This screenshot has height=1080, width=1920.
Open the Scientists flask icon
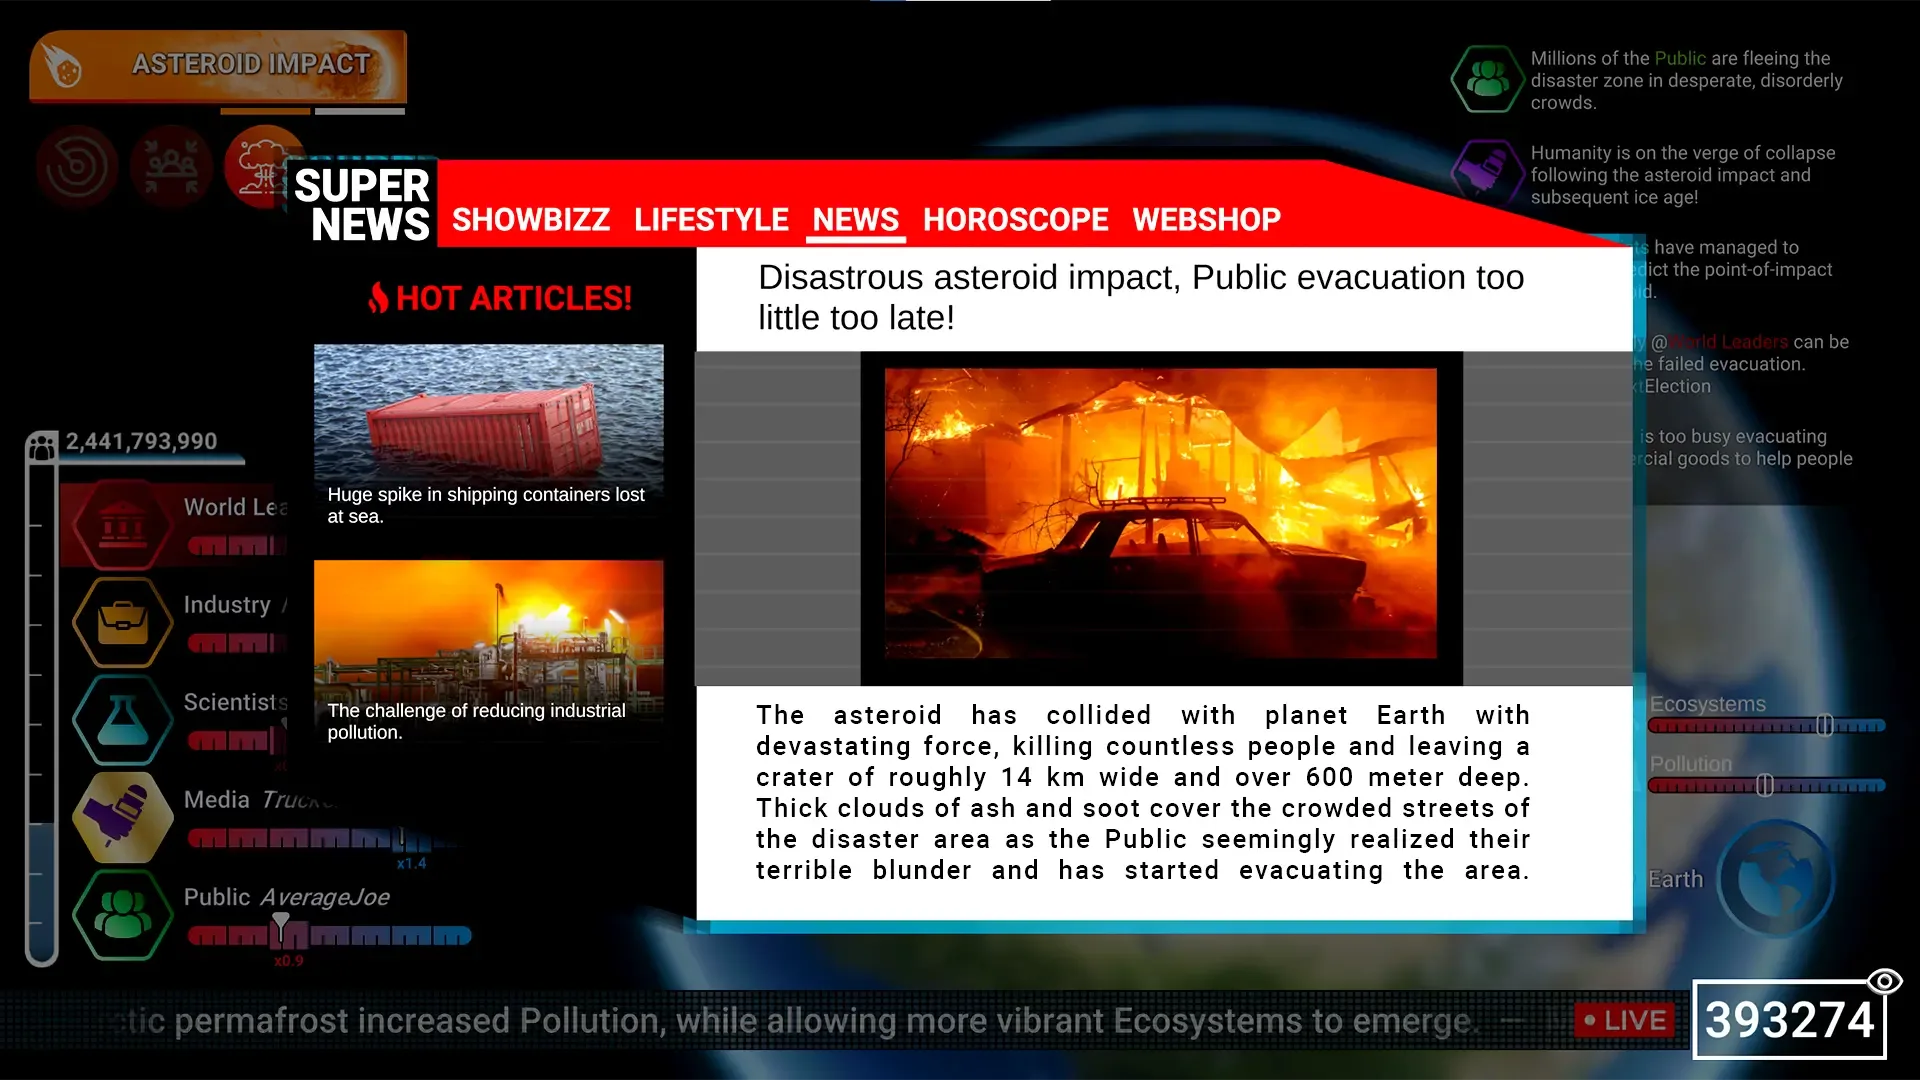123,719
